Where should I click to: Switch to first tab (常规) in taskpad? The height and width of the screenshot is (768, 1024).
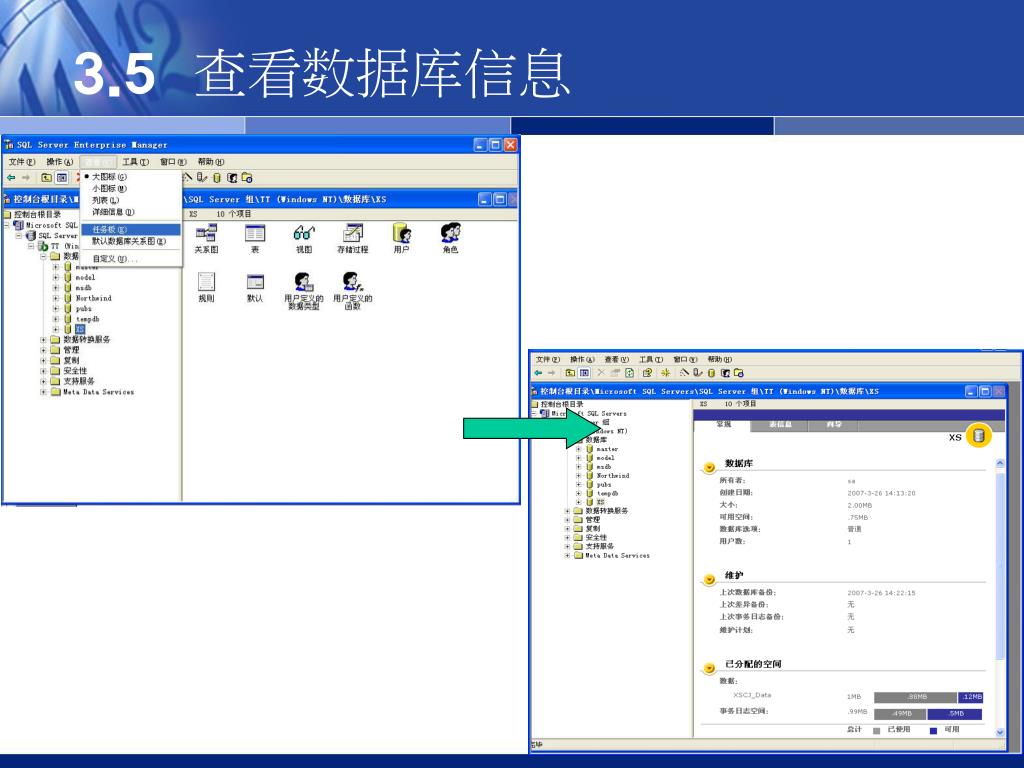tap(723, 424)
